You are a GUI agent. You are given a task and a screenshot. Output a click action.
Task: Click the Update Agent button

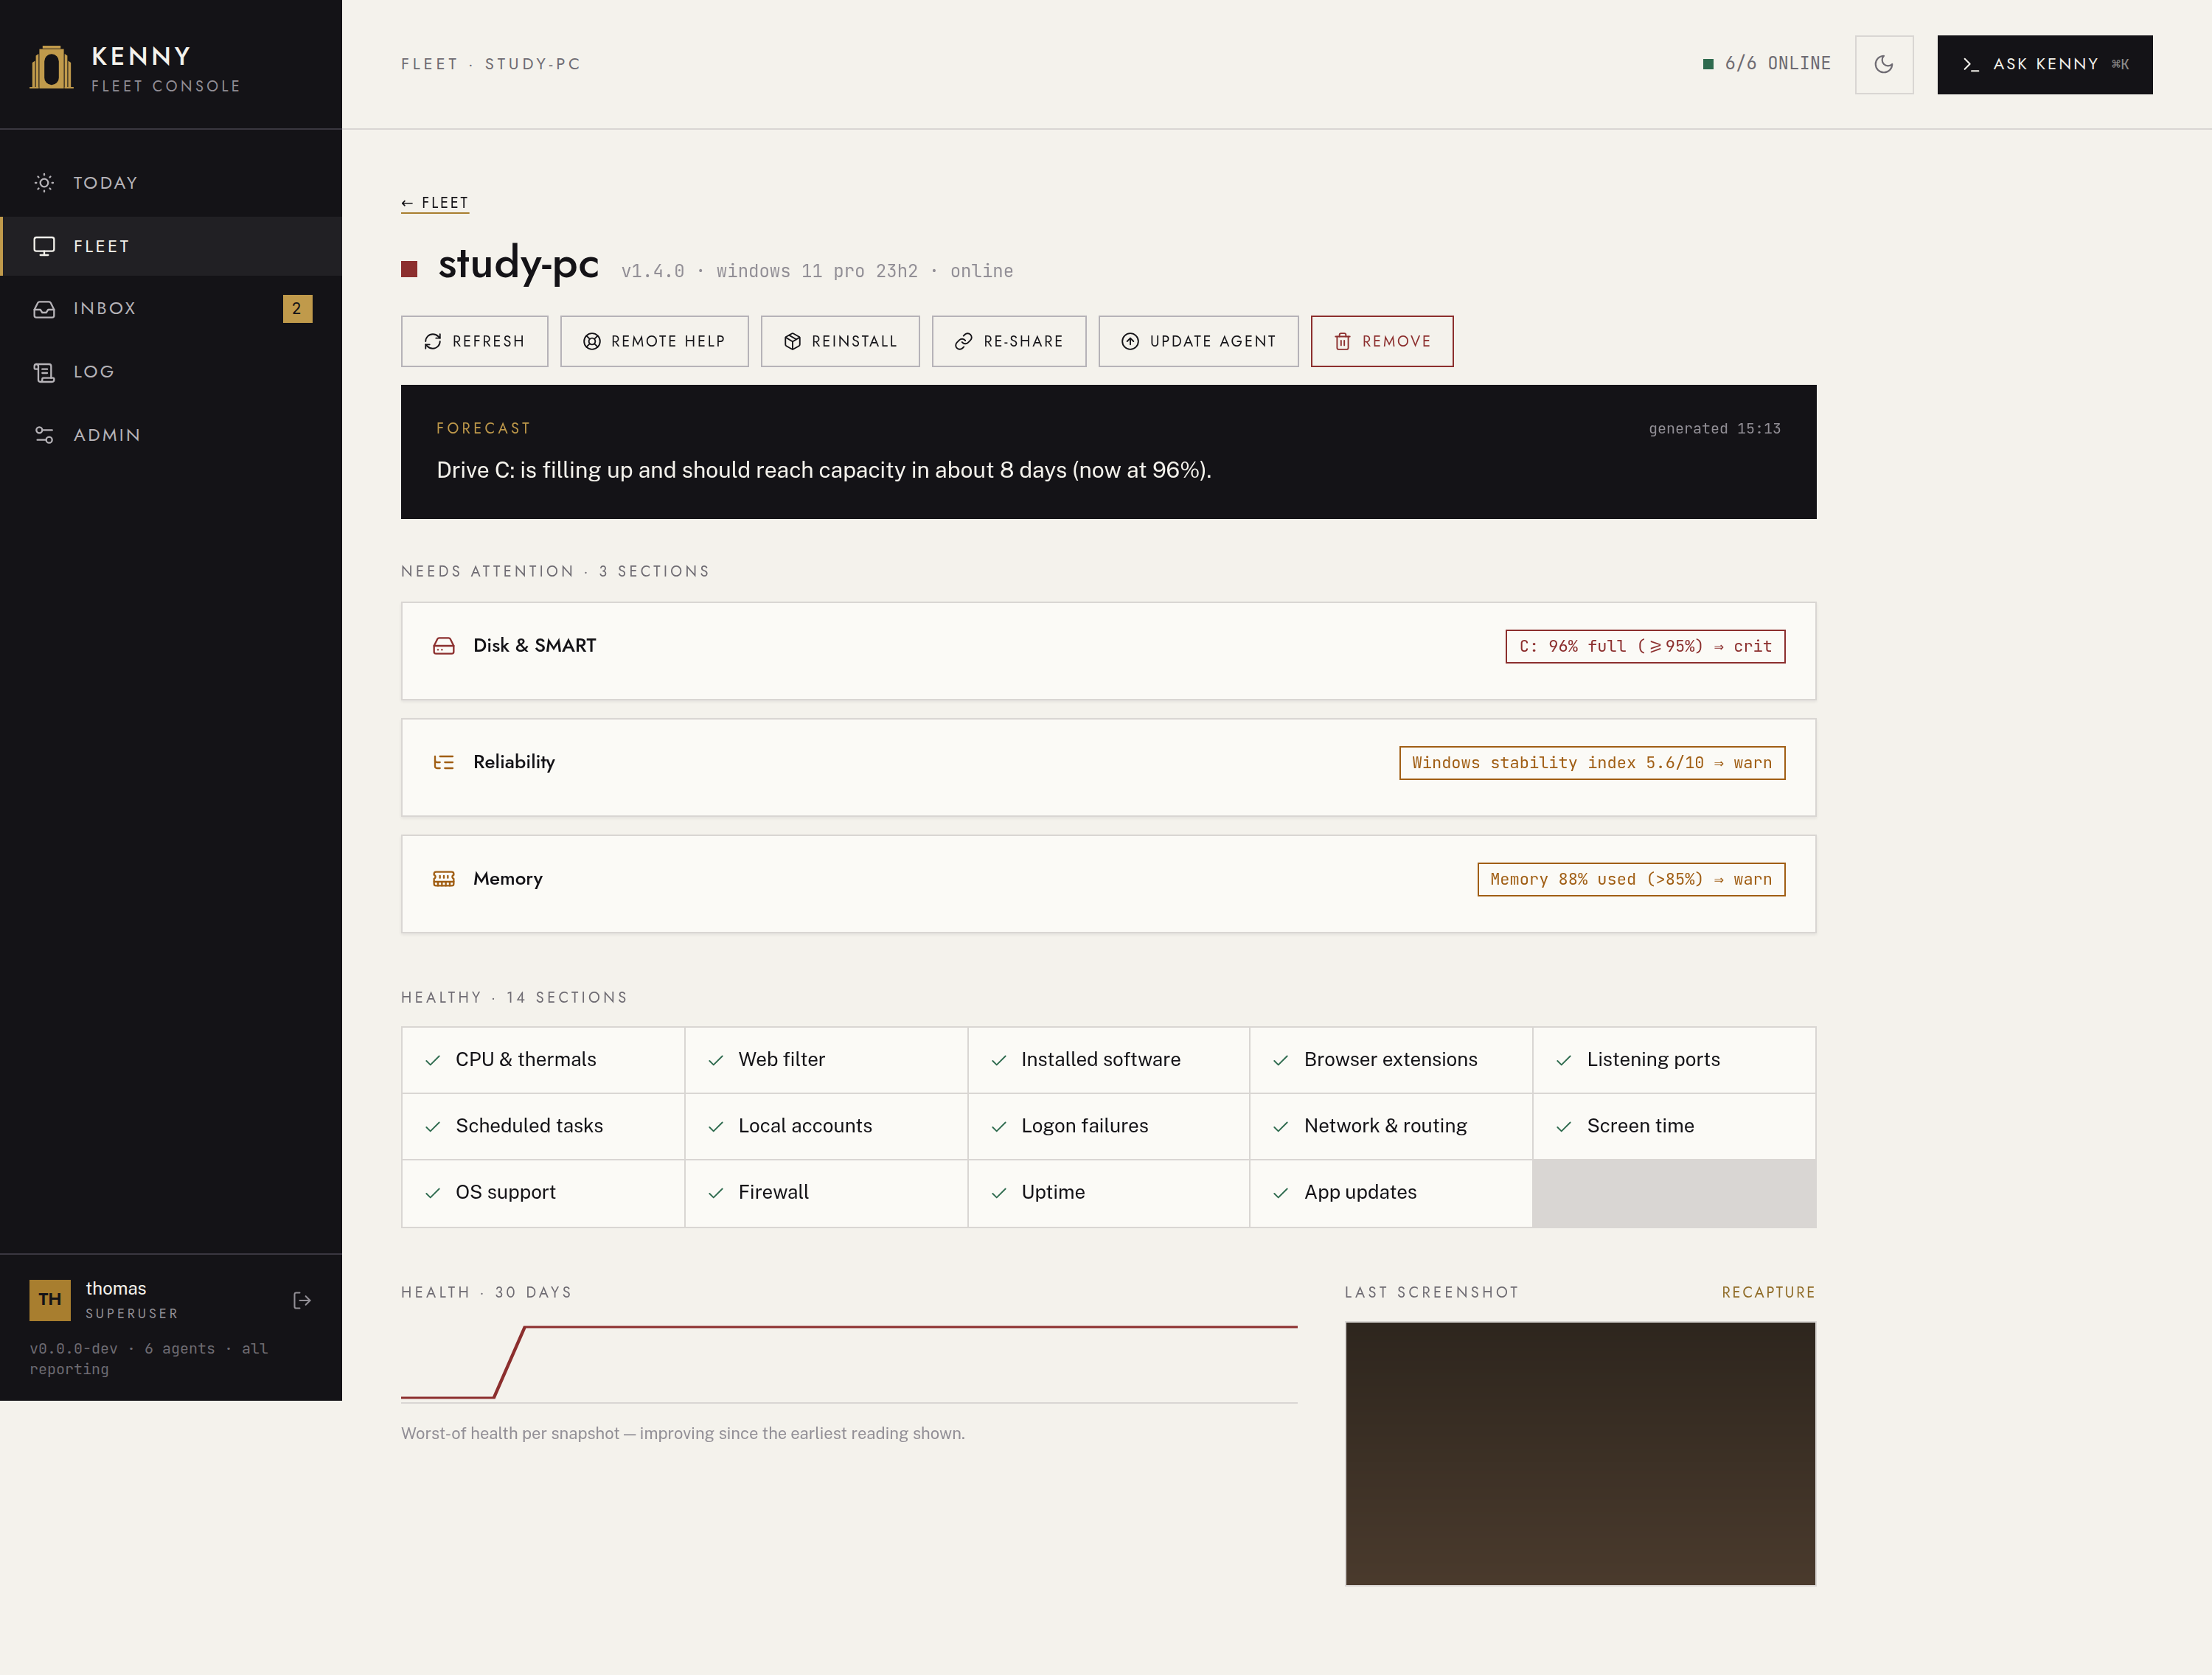tap(1198, 341)
